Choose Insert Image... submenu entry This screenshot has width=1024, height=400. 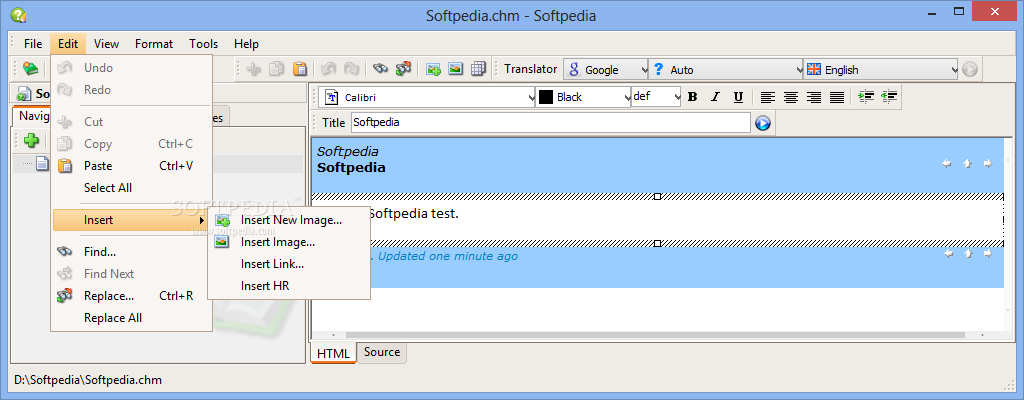[x=289, y=242]
